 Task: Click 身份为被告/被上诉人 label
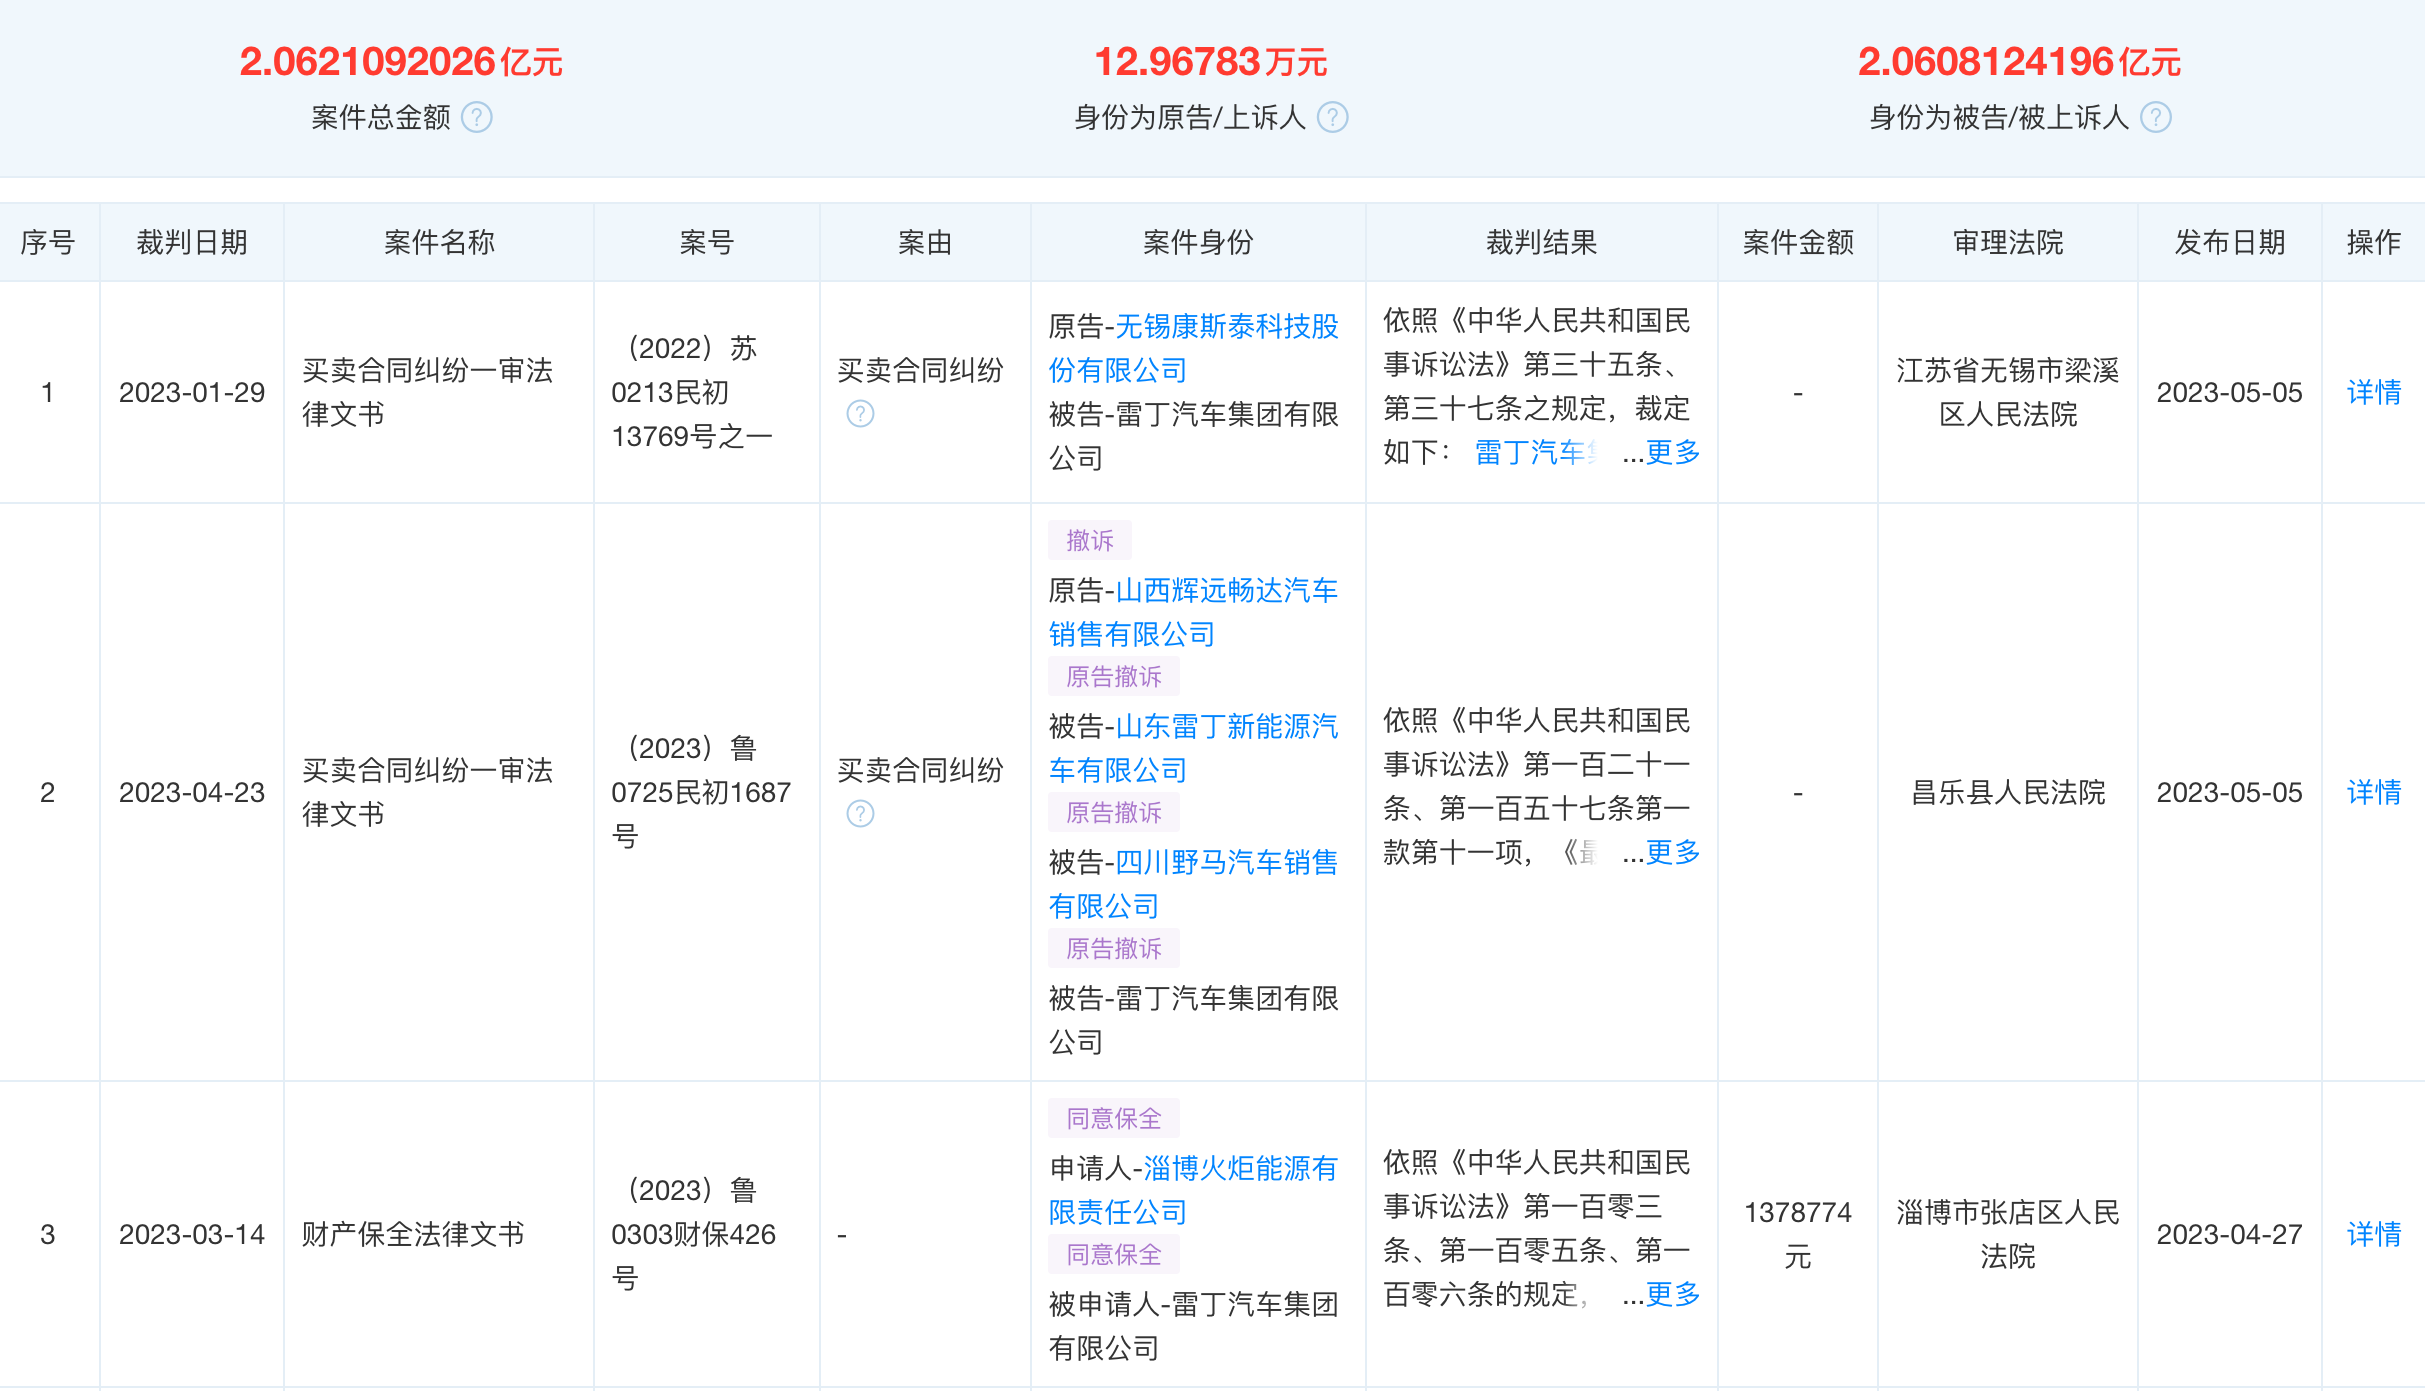tap(1999, 118)
